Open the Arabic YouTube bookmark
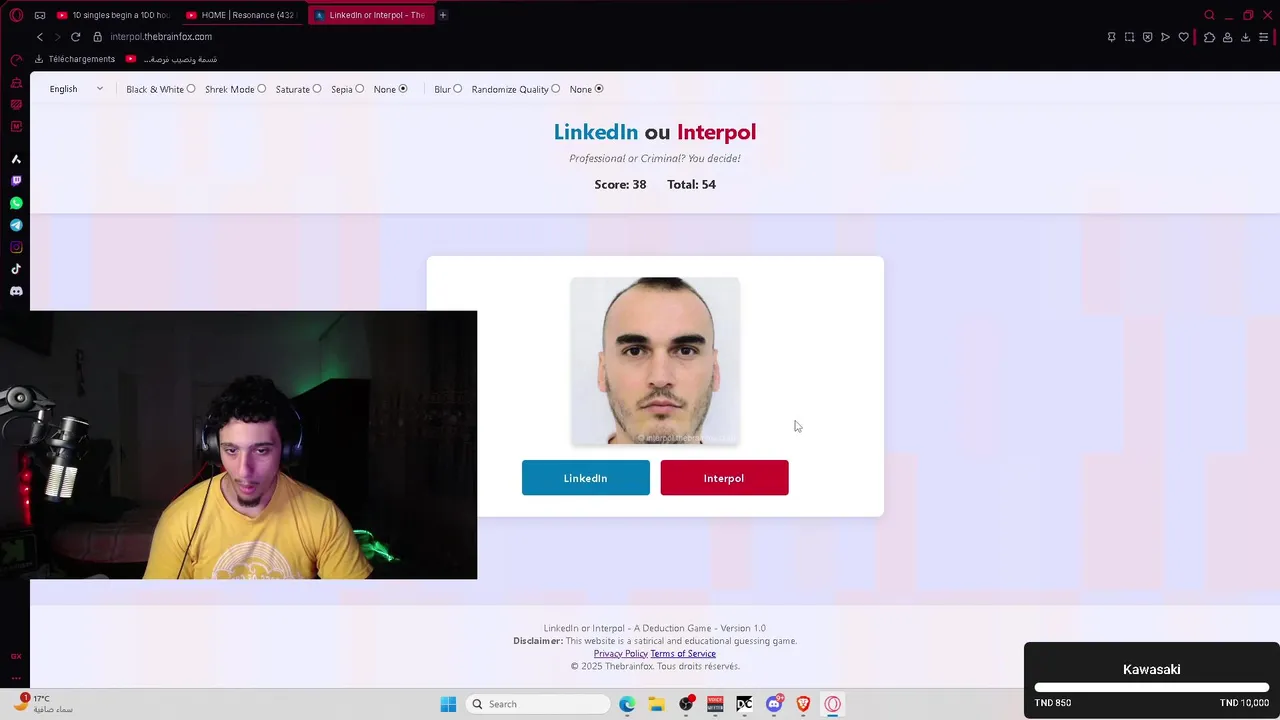 (x=171, y=59)
